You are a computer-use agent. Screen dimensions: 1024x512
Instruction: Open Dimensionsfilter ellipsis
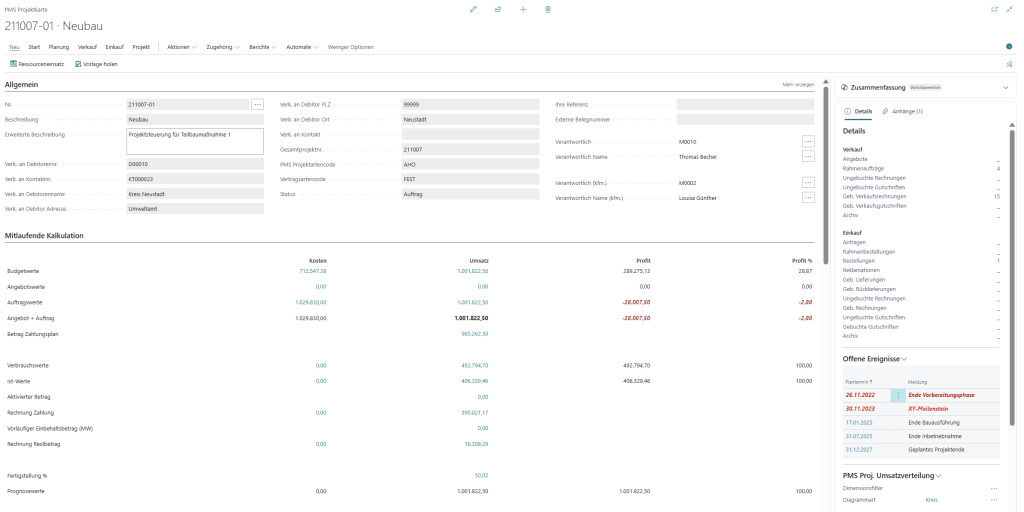point(994,488)
